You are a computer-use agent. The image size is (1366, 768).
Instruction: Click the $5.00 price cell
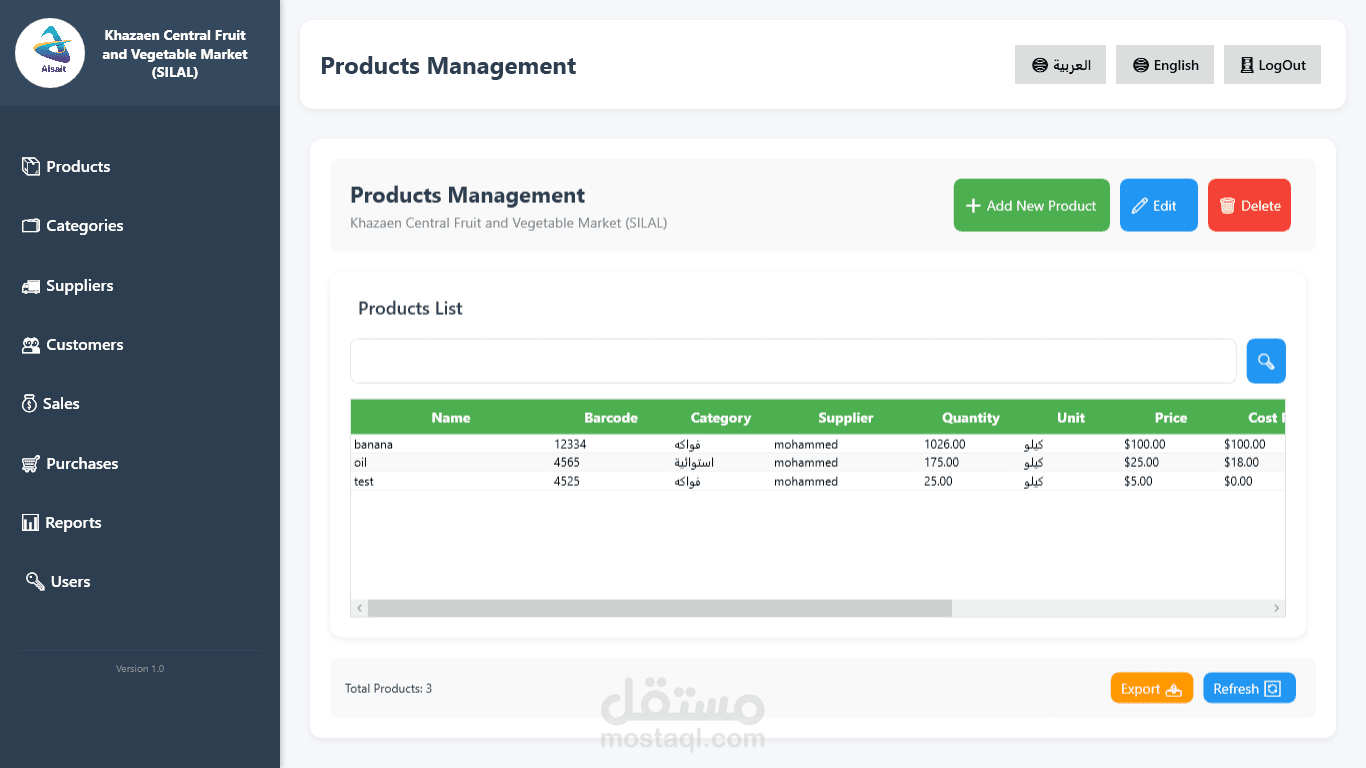pyautogui.click(x=1138, y=481)
